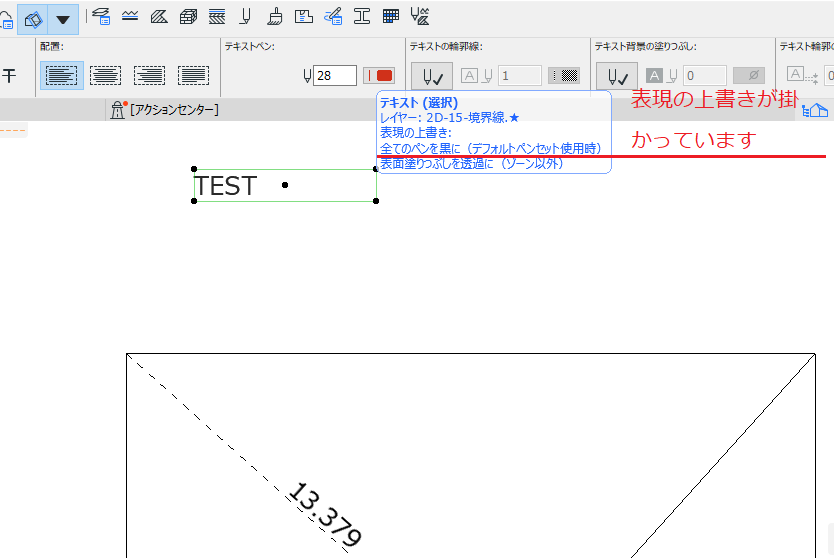834x558 pixels.
Task: Open the pens and colors icon
Action: (x=245, y=16)
